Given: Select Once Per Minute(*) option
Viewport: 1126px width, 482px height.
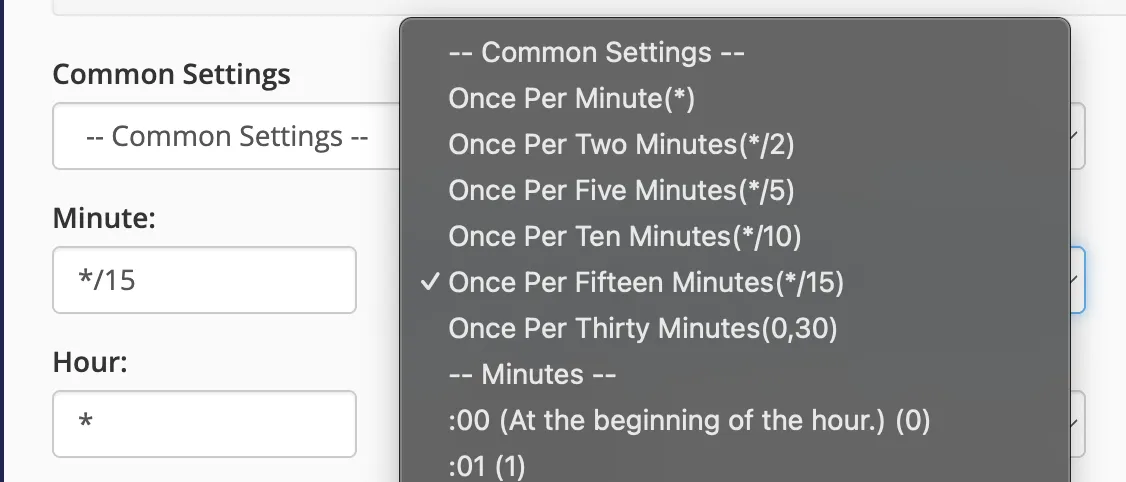Looking at the screenshot, I should 571,98.
